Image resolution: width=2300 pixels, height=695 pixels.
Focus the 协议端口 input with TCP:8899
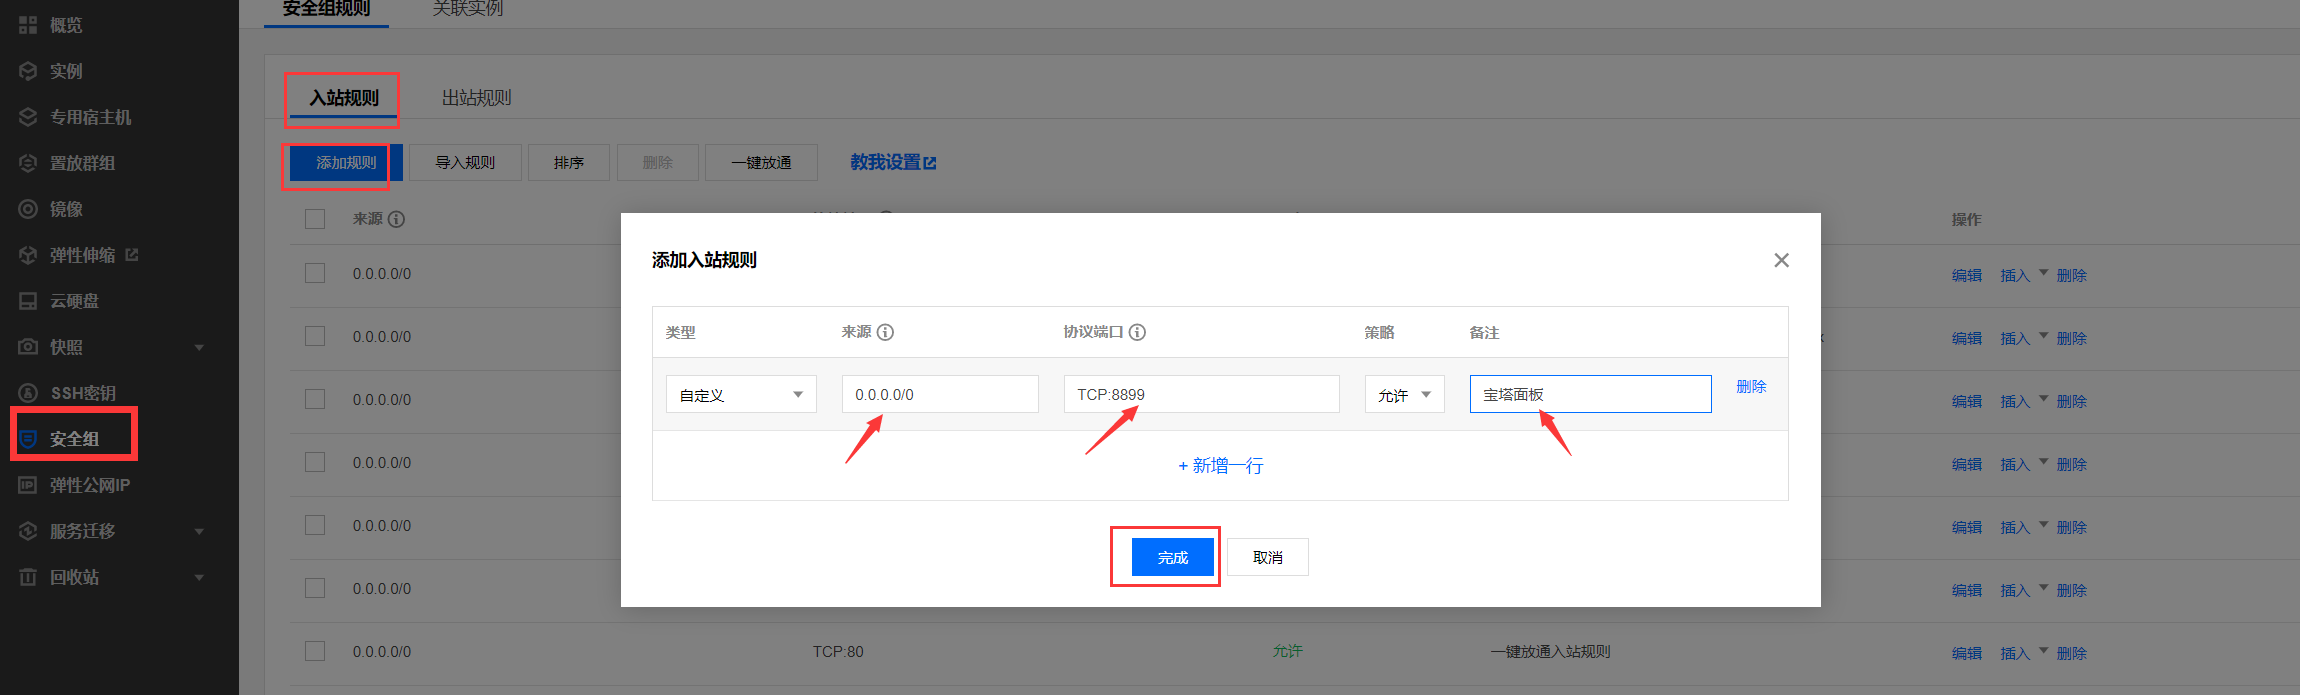point(1201,394)
